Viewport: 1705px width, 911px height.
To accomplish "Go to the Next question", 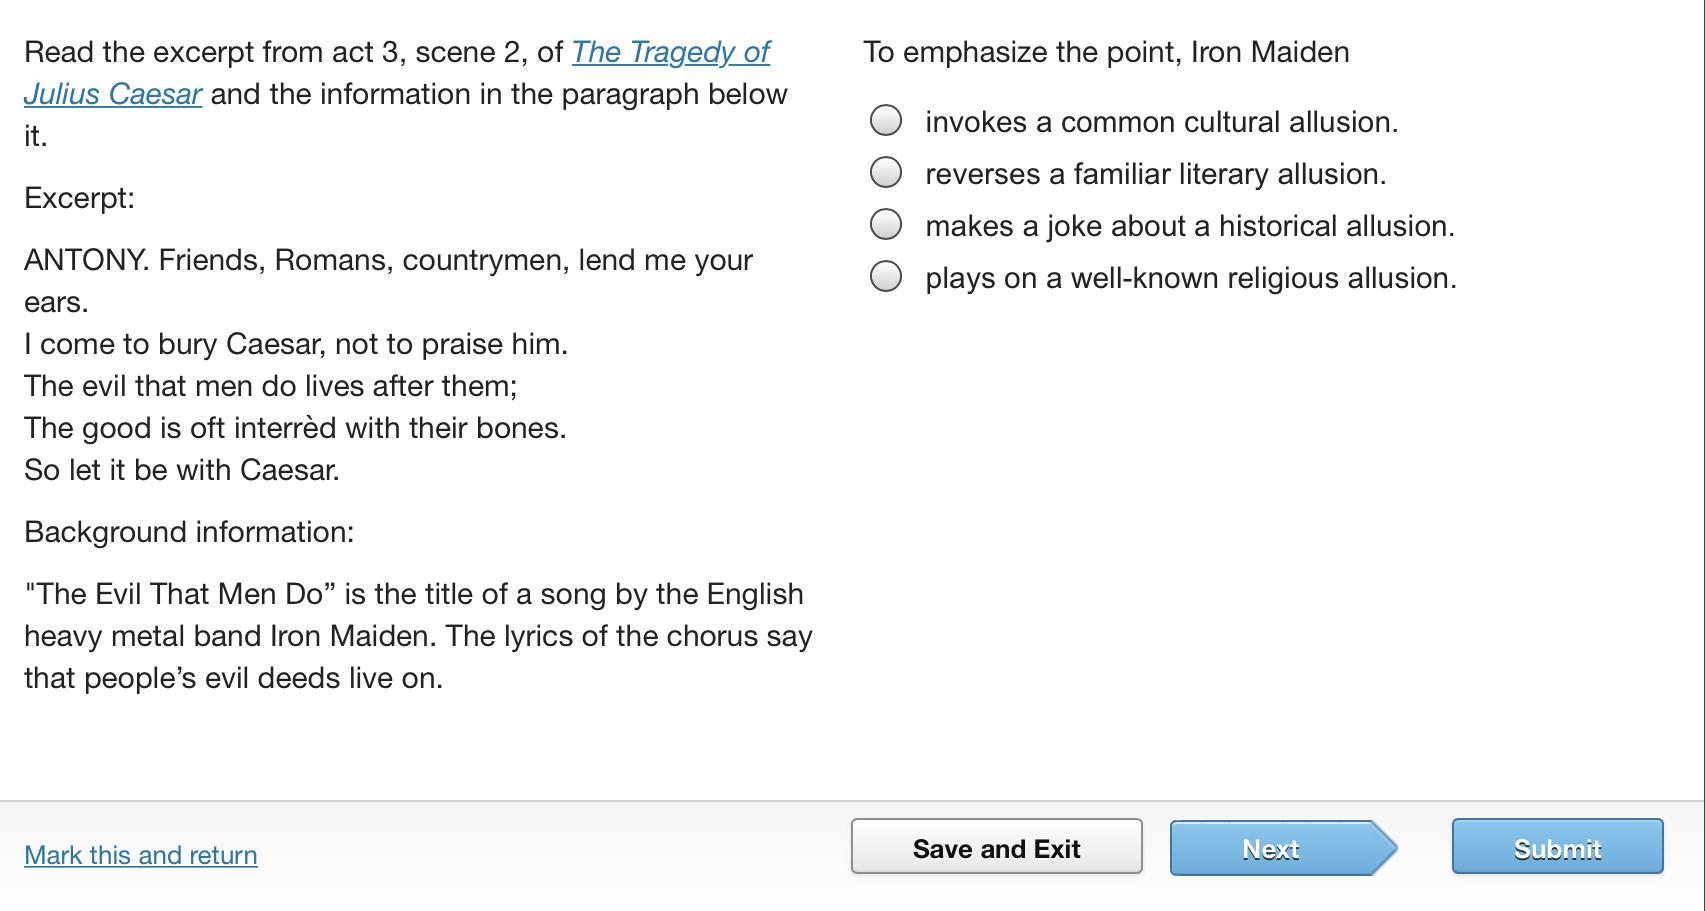I will pos(1271,849).
